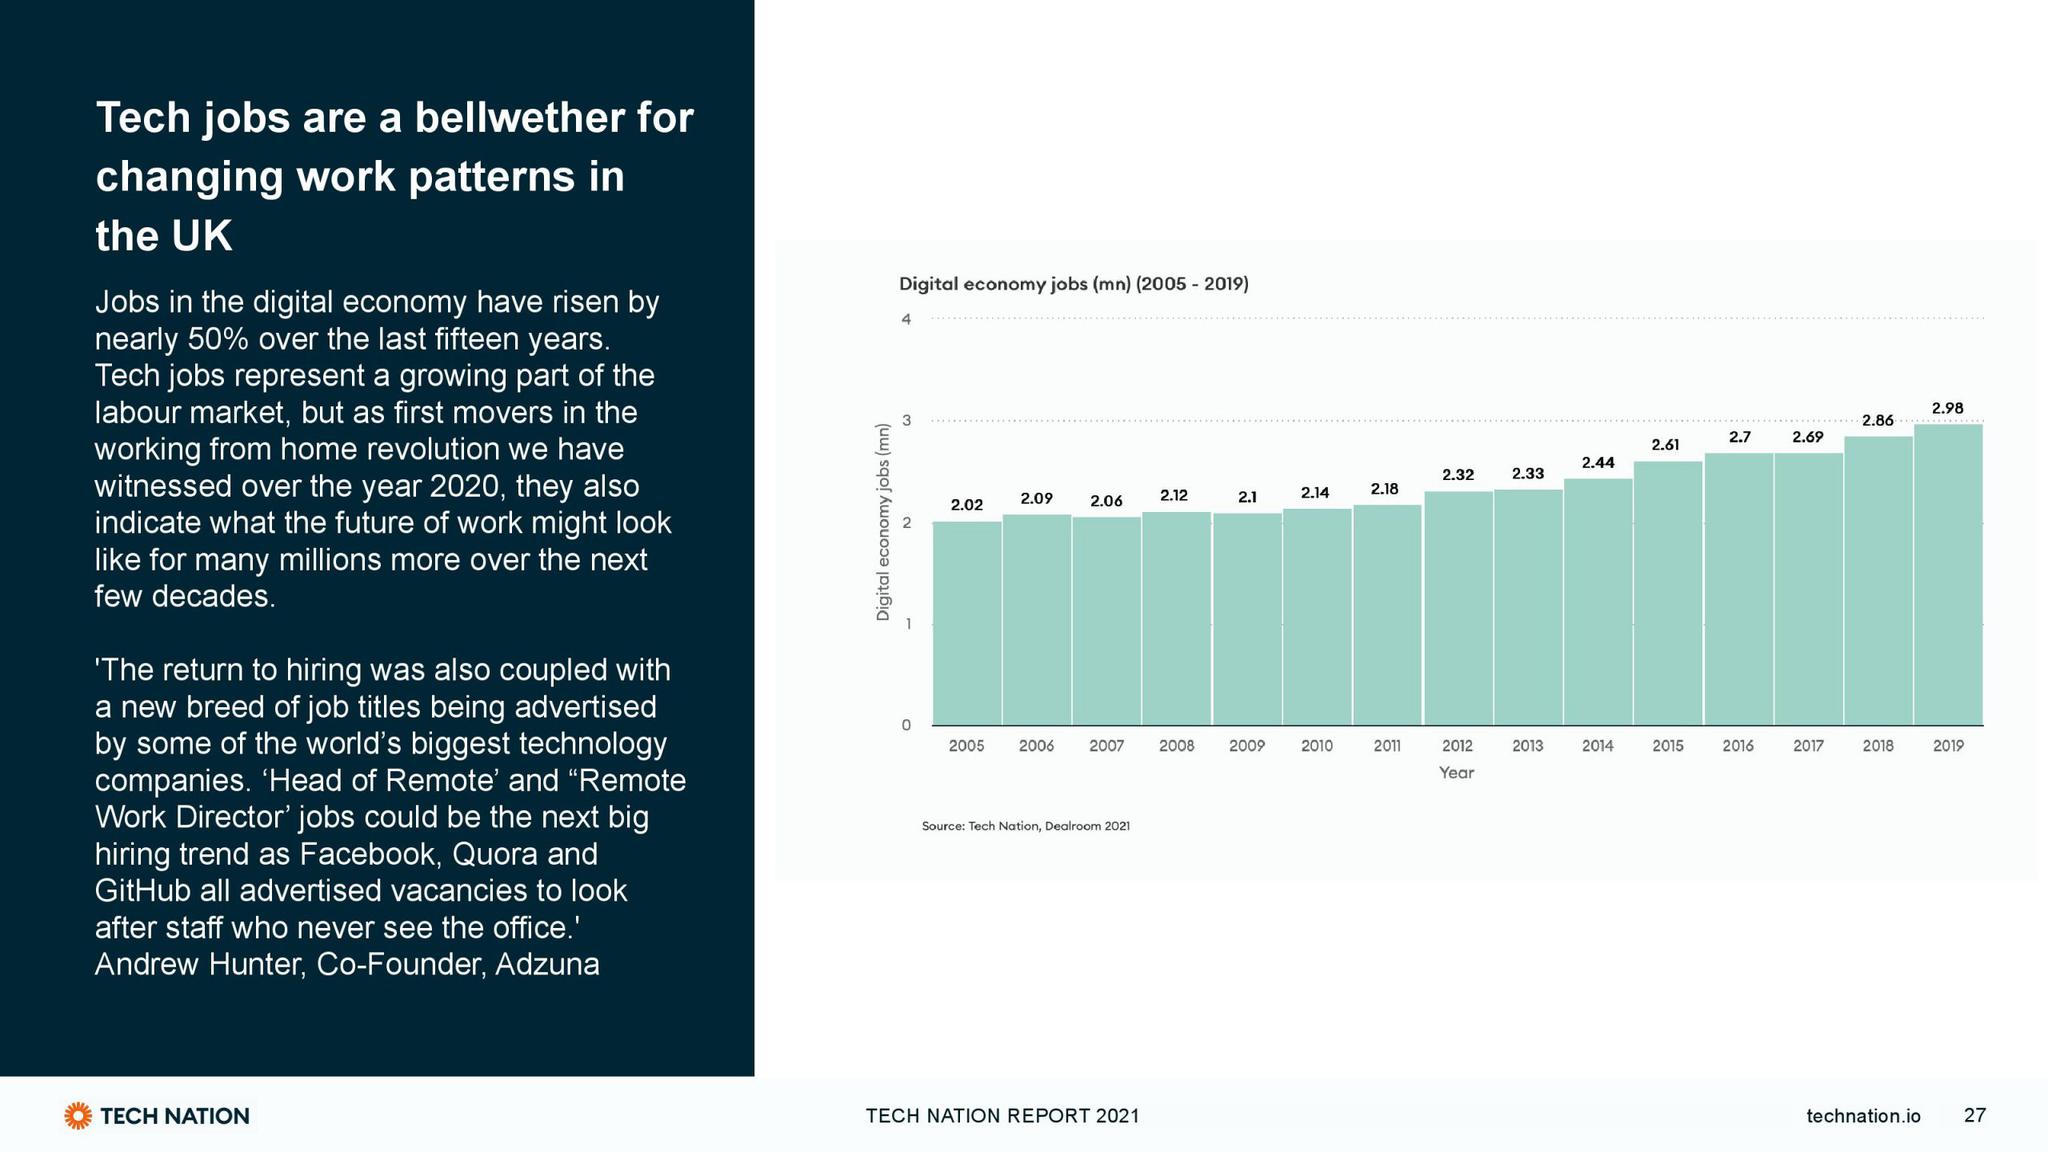Click the TECH NATION REPORT 2021 footer text
This screenshot has width=2048, height=1152.
coord(1002,1116)
